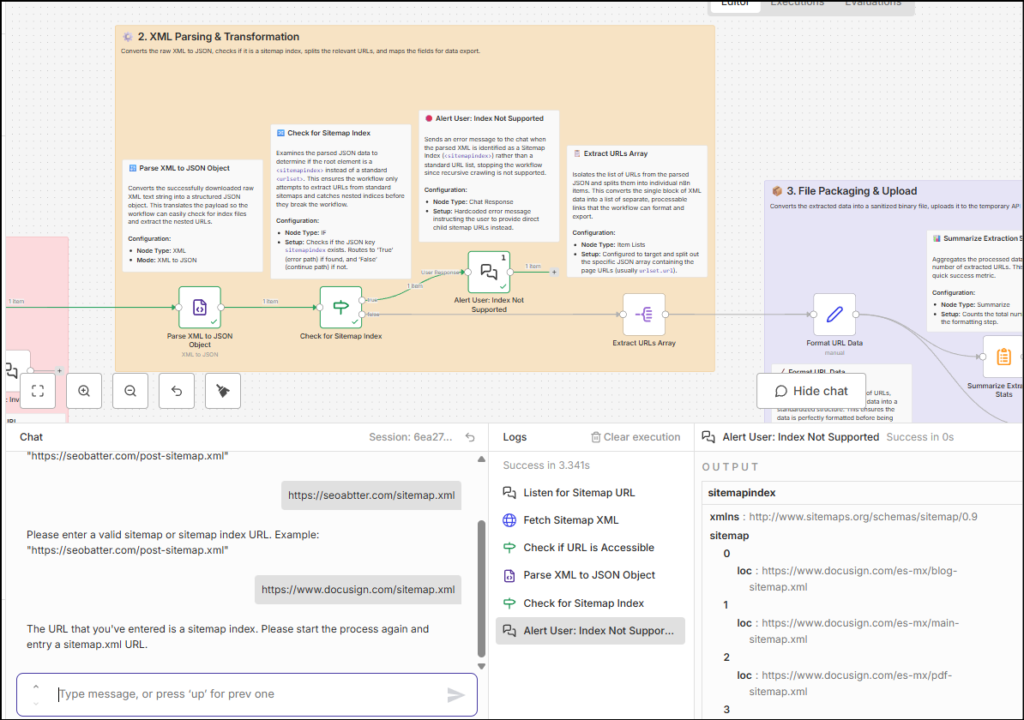Screen dimensions: 1024x720
Task: Select Check if URL is Accessible log entry
Action: tap(590, 548)
